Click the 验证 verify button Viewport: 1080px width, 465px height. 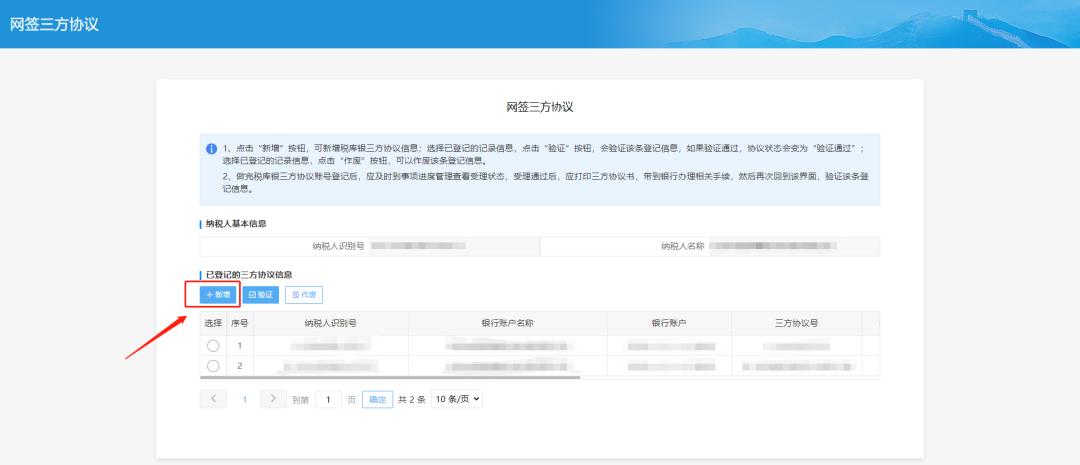(261, 295)
